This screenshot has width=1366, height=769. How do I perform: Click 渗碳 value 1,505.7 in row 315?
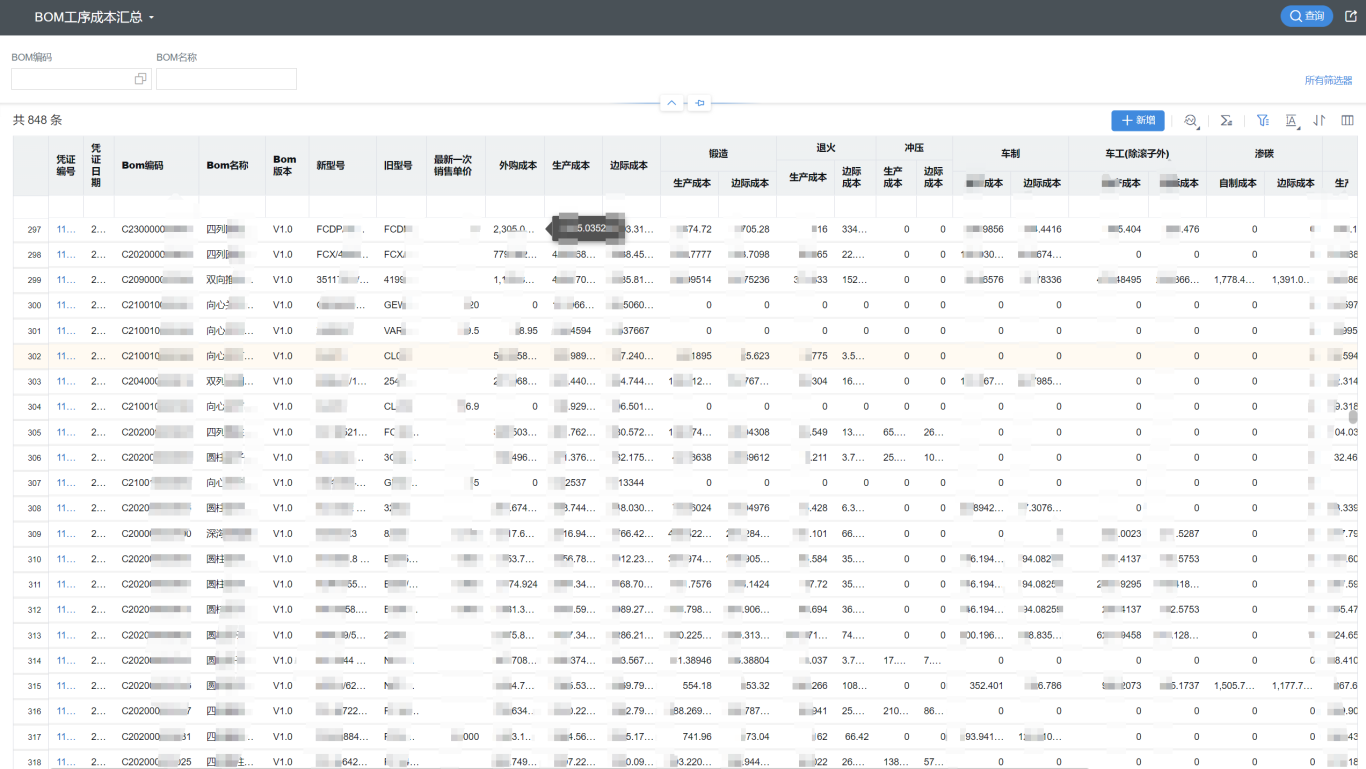(x=1235, y=686)
